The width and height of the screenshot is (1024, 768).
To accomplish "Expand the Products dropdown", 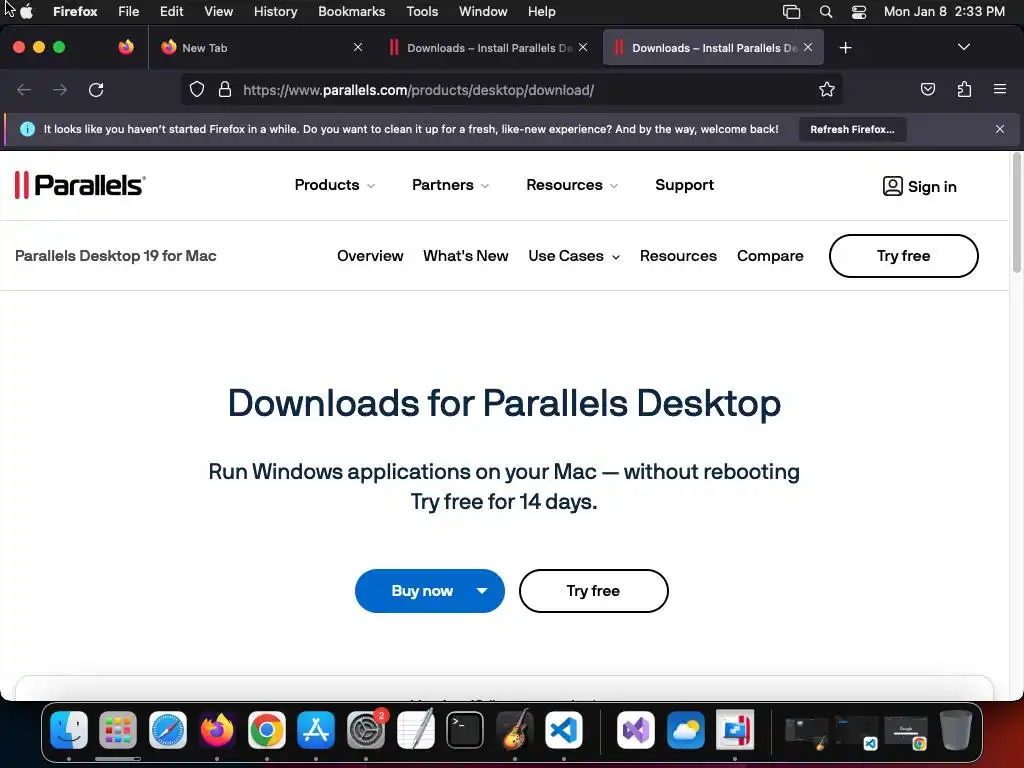I will (334, 185).
